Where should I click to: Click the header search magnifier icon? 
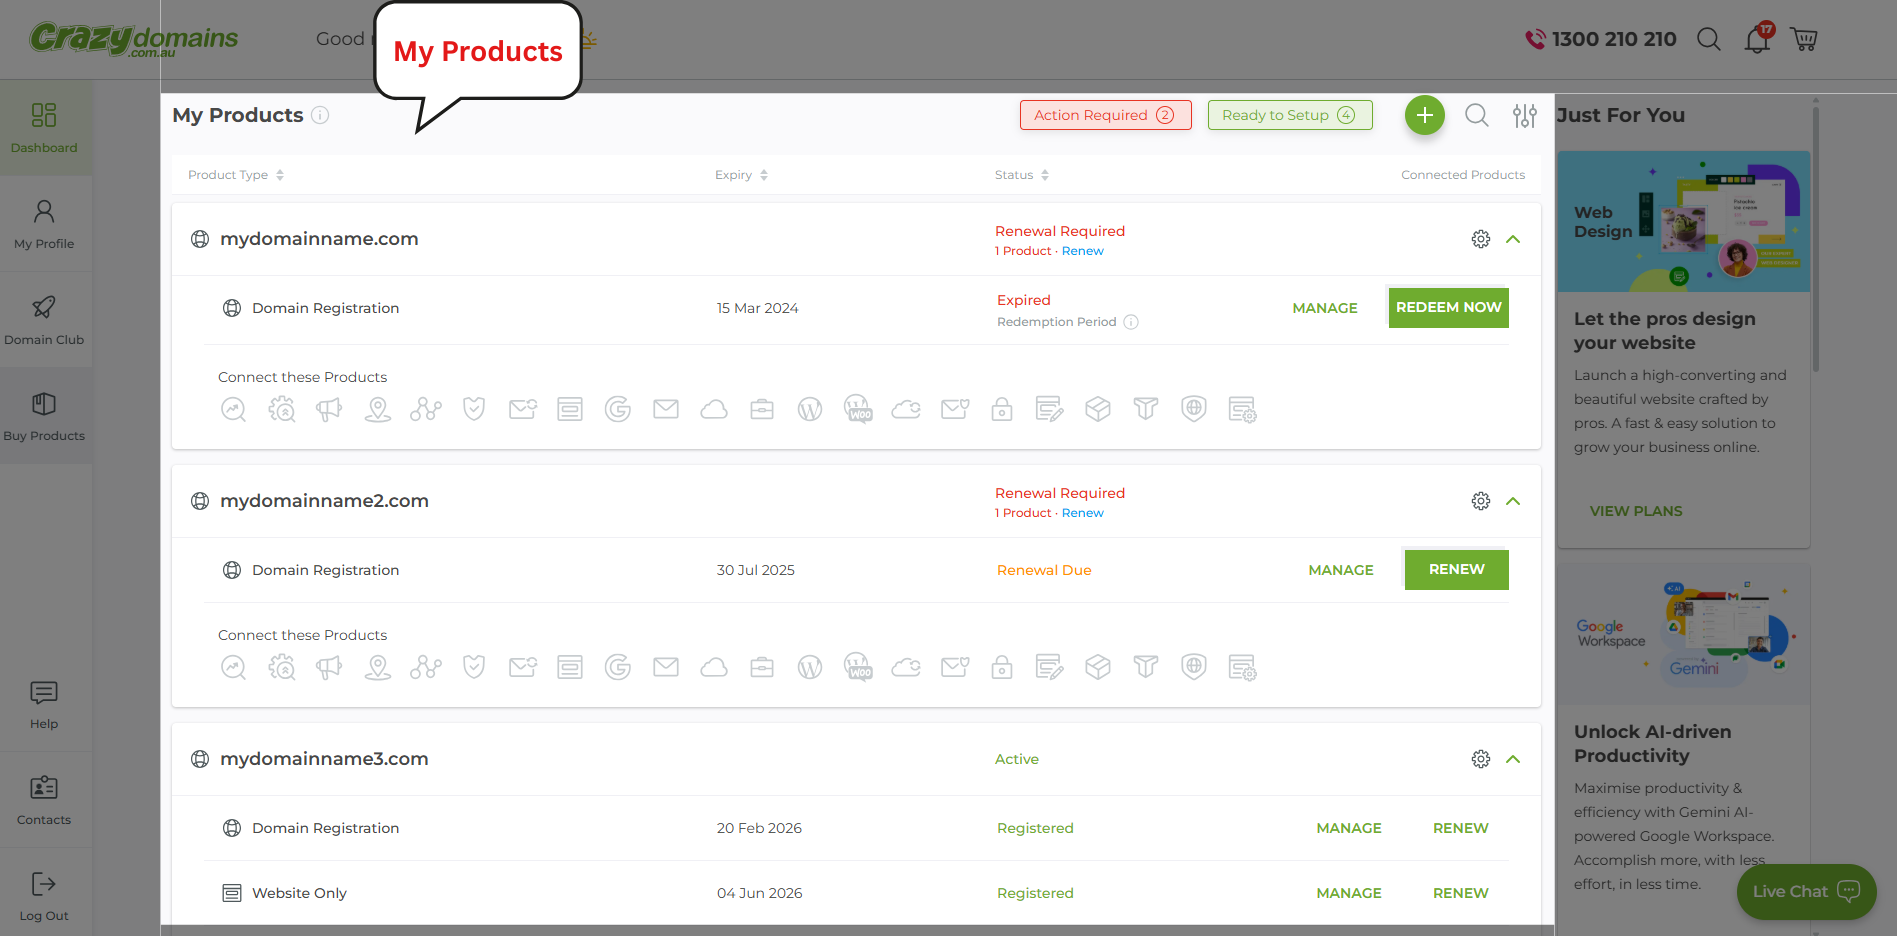[x=1709, y=39]
